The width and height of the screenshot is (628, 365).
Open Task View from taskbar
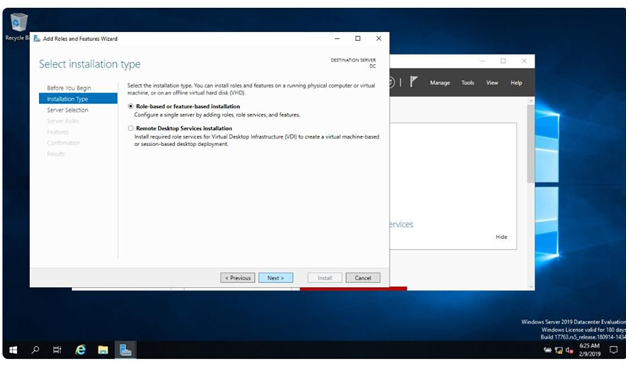(57, 350)
